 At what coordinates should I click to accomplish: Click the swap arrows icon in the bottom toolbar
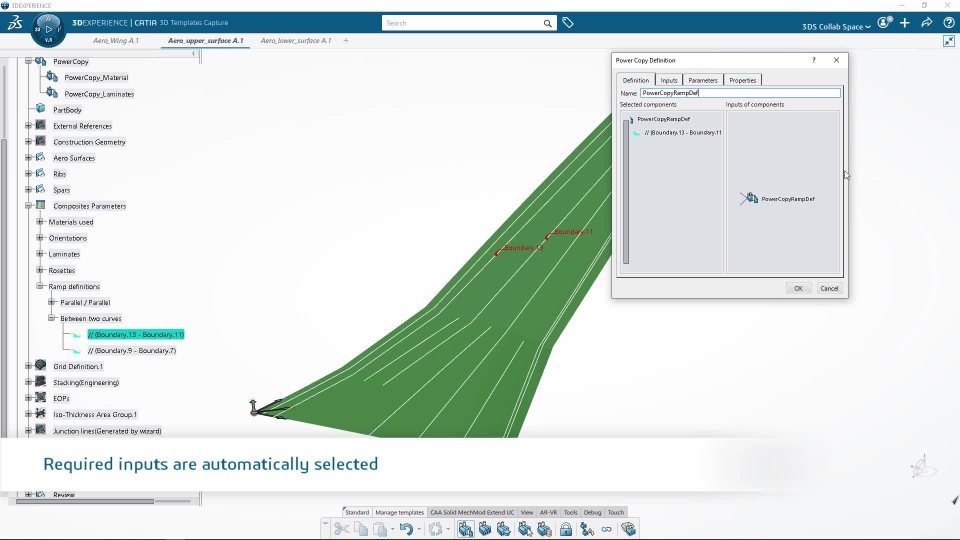coord(587,529)
